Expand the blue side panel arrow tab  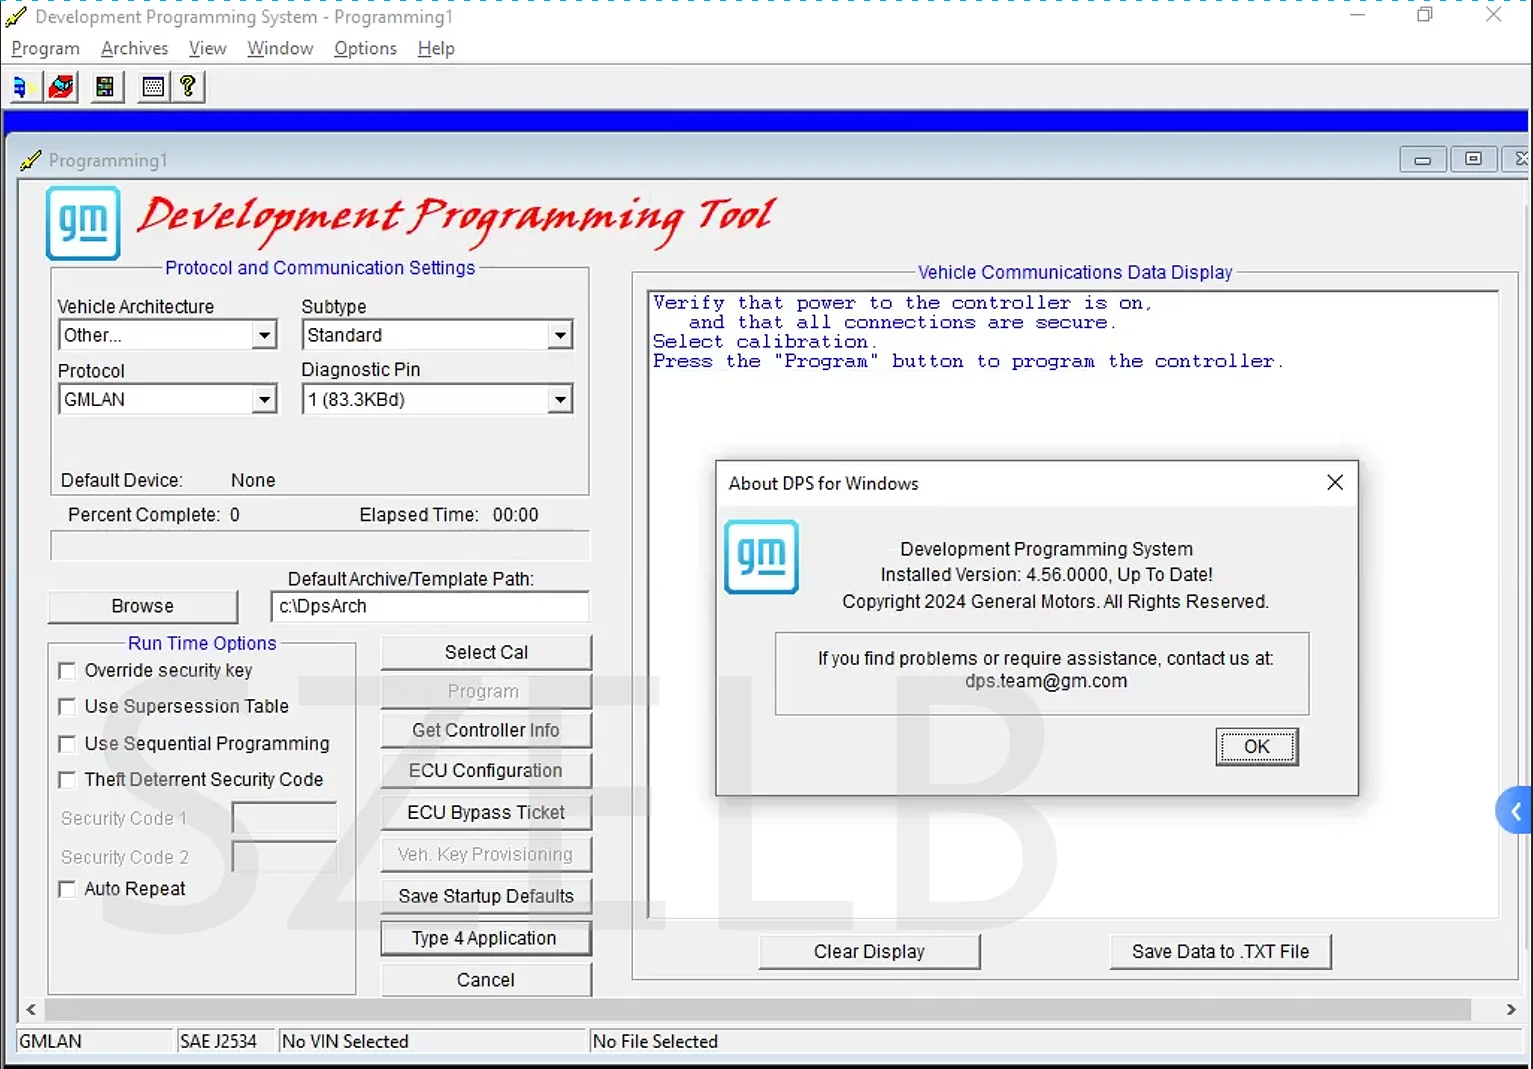(1515, 811)
